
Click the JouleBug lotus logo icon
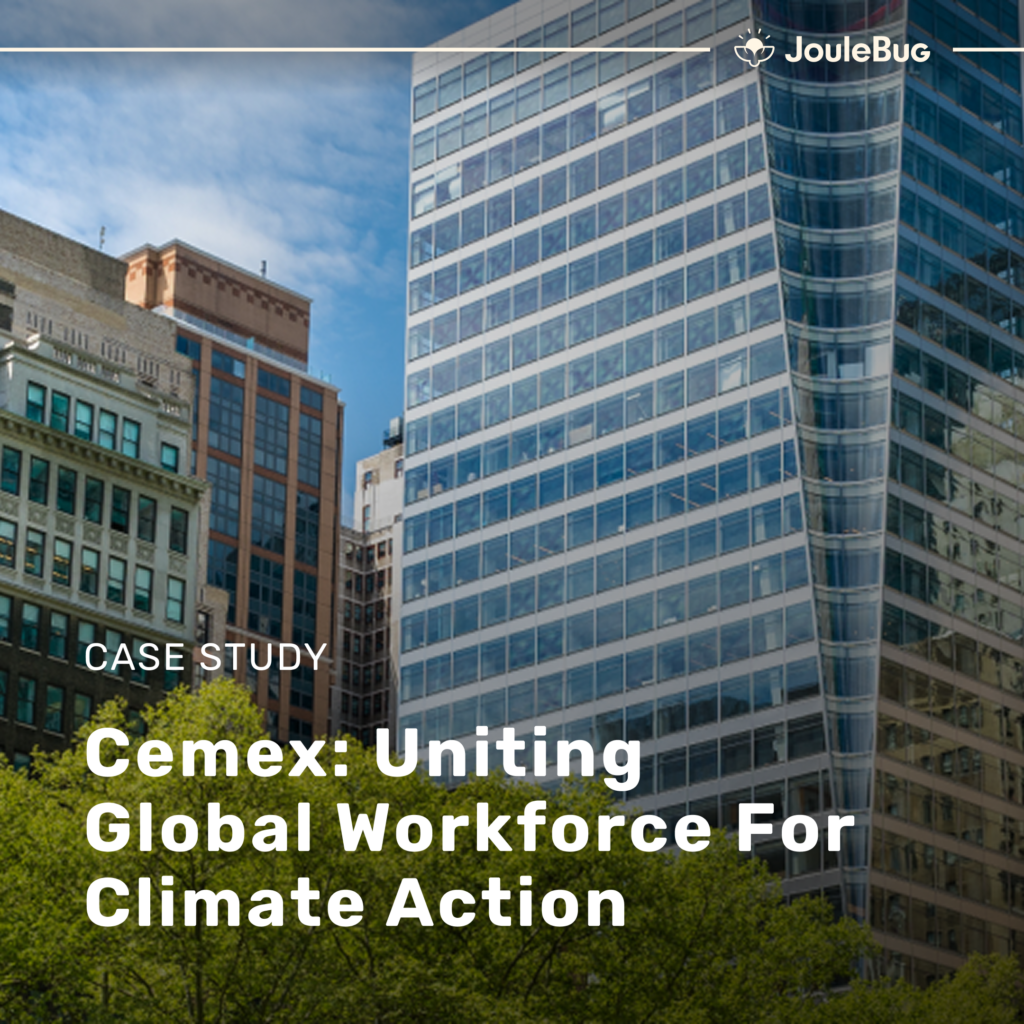(x=754, y=48)
